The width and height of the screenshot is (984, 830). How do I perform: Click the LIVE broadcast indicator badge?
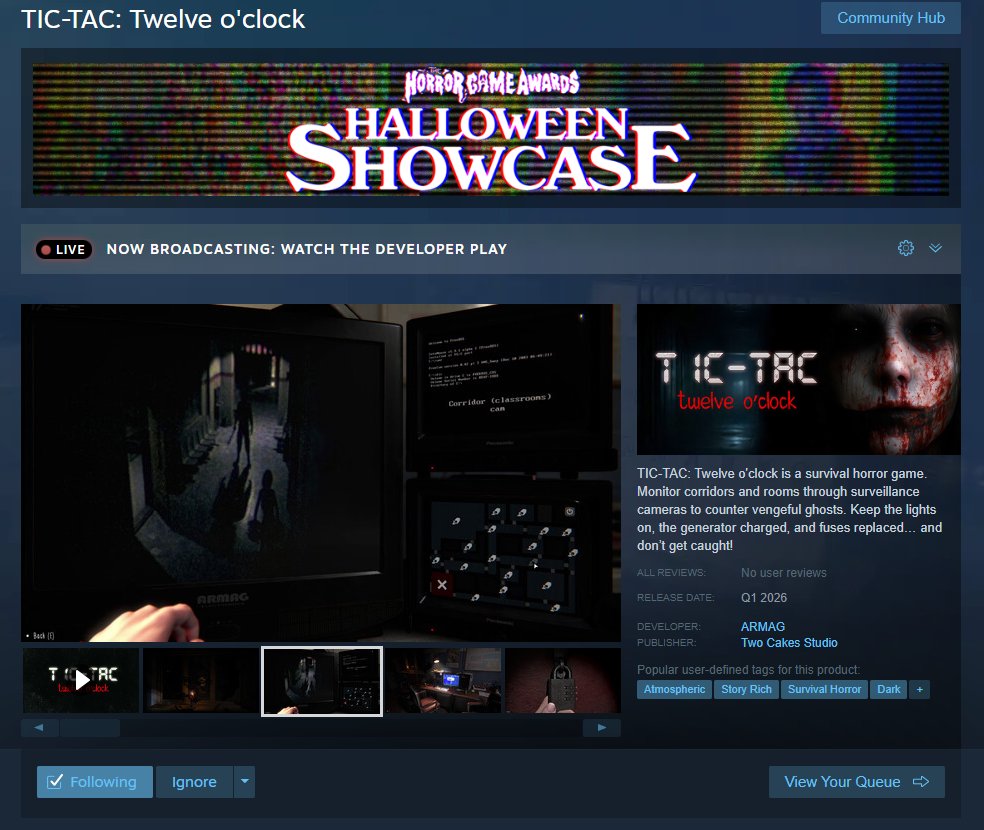(x=63, y=248)
